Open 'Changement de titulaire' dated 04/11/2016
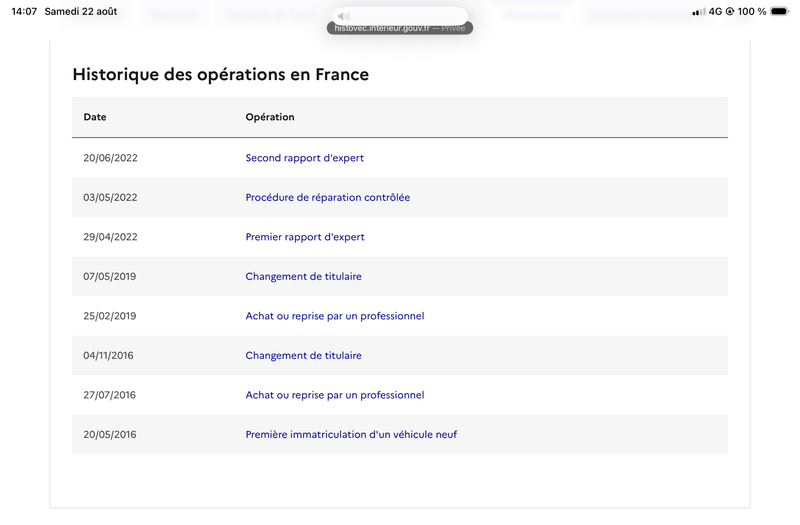Image resolution: width=800 pixels, height=525 pixels. [x=304, y=356]
